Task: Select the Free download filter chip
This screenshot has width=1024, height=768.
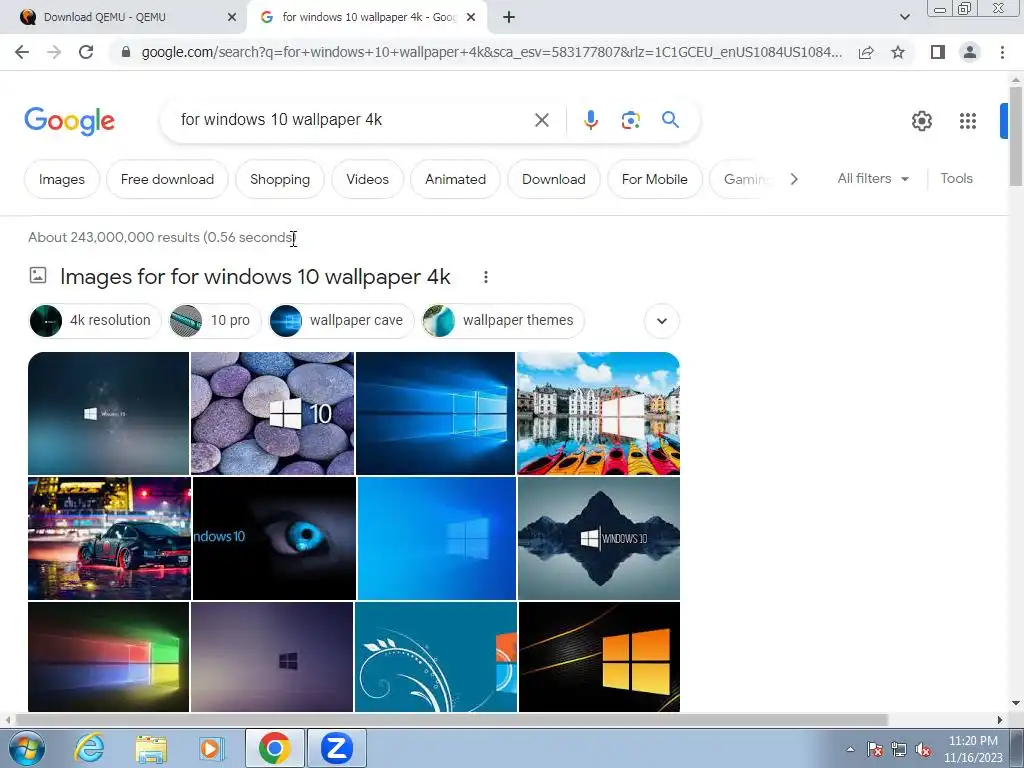Action: (167, 179)
